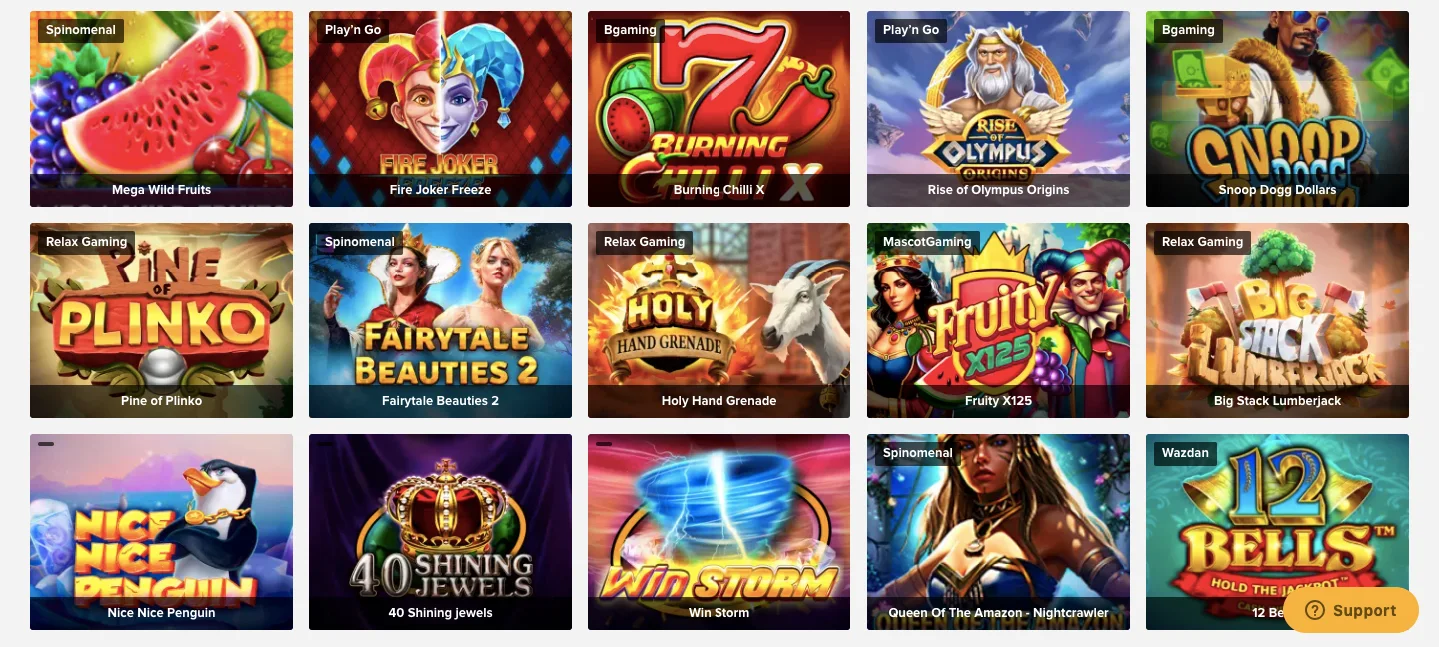Play Nice Nice Penguin game
1439x647 pixels.
(161, 532)
